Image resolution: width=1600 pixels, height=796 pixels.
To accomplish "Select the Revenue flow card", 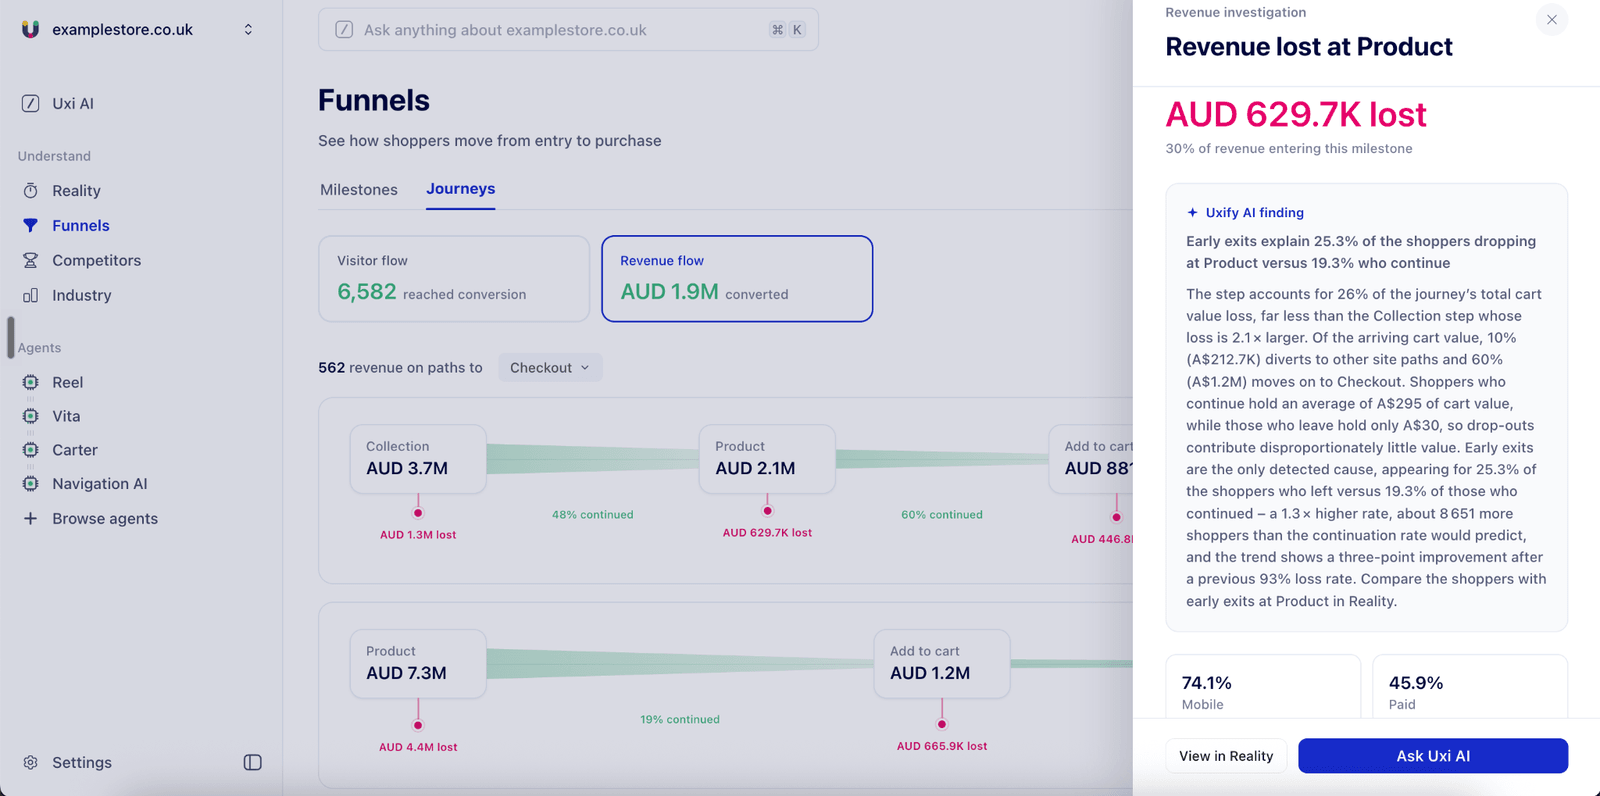I will pos(737,279).
